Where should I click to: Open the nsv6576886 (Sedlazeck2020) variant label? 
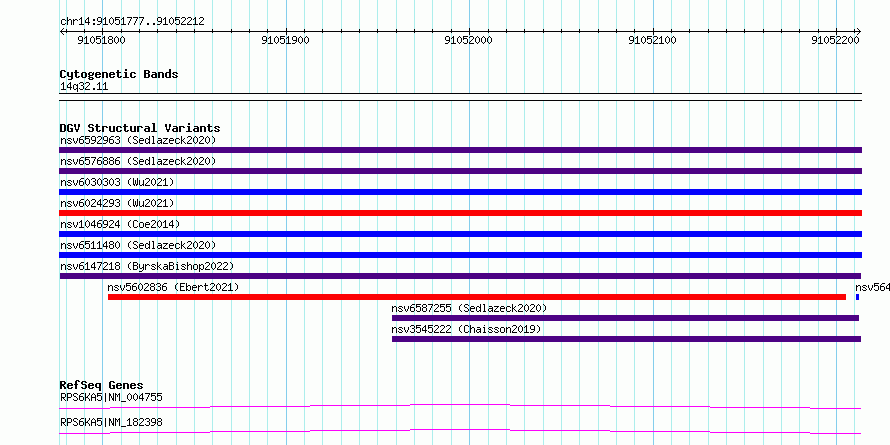[138, 161]
